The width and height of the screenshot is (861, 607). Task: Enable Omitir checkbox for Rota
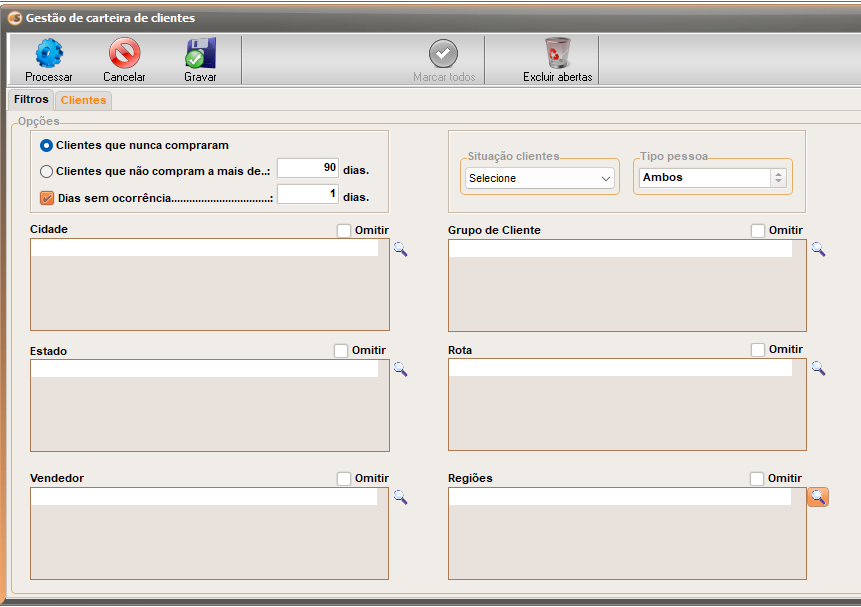(x=758, y=350)
